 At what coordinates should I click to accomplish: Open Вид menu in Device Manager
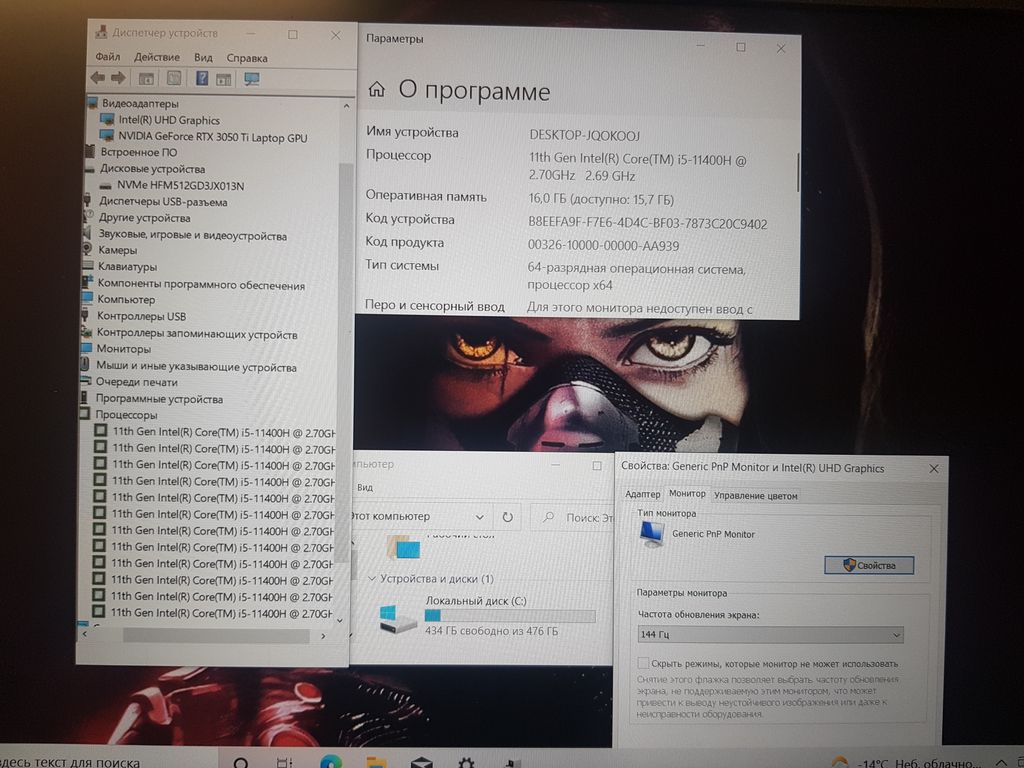203,57
